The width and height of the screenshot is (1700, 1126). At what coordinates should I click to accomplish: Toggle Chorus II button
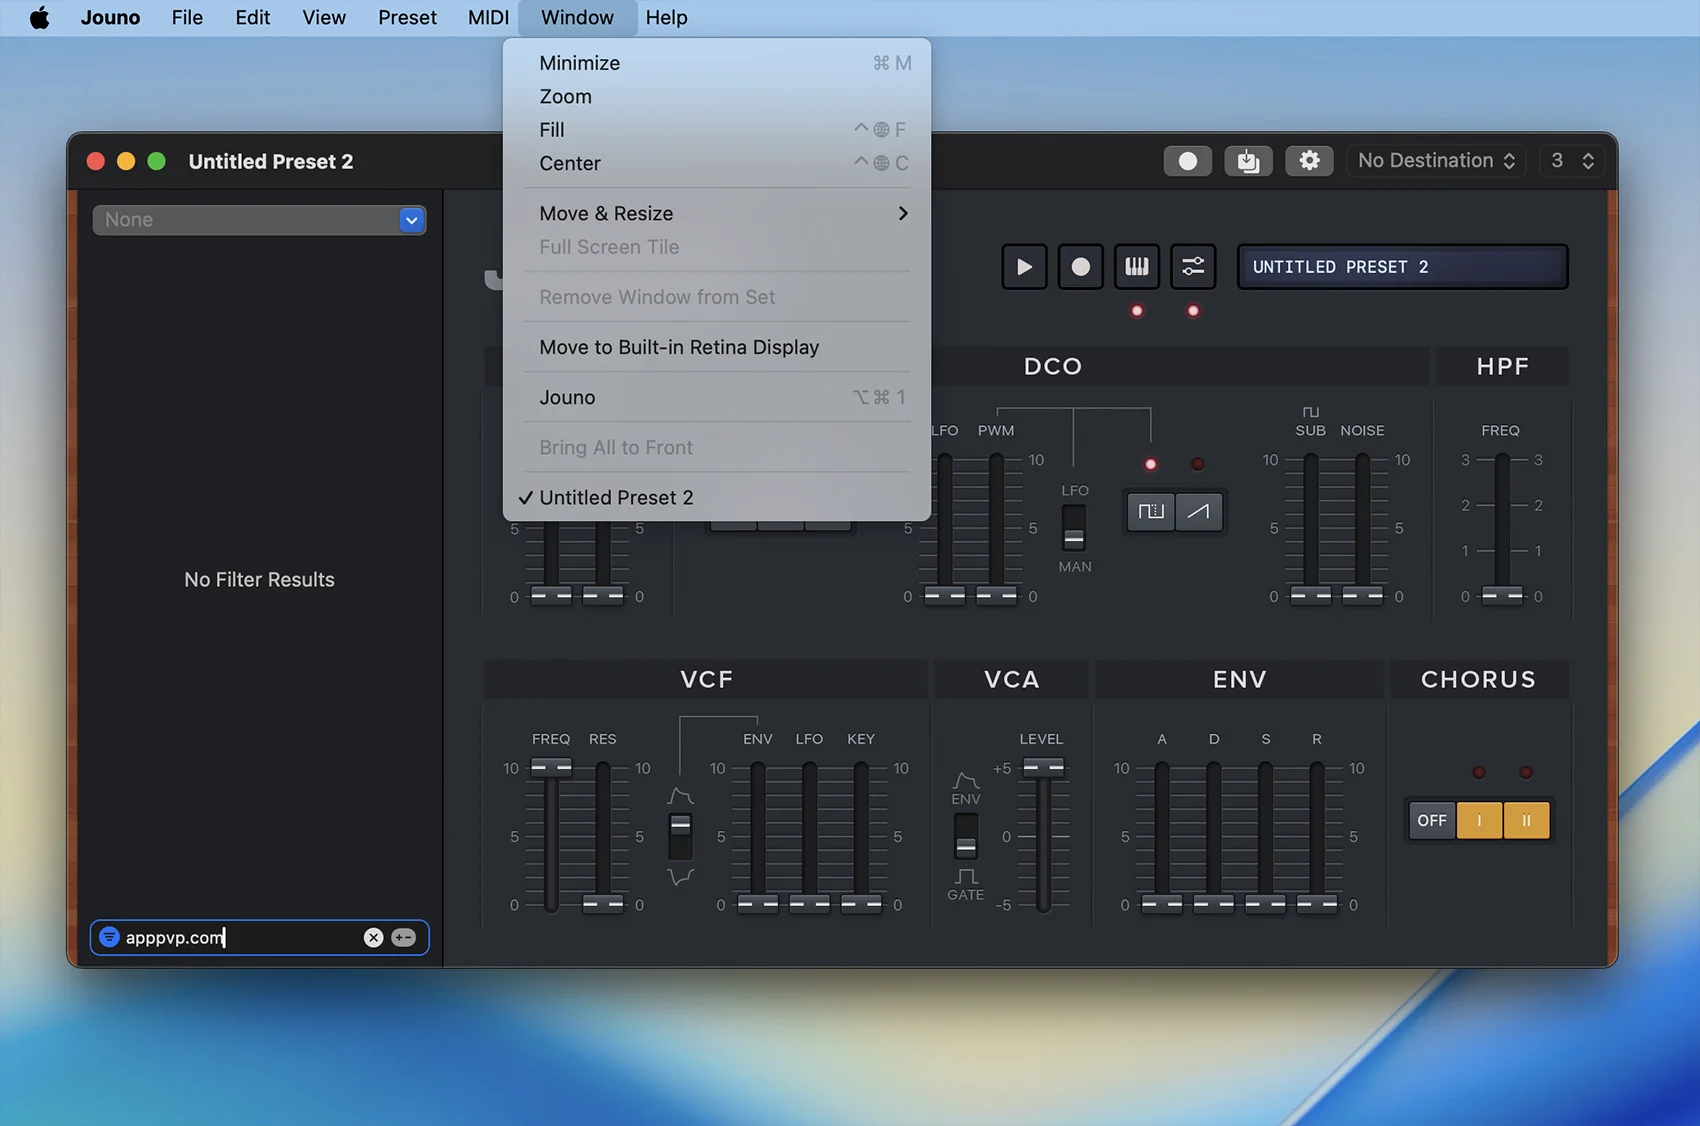click(x=1526, y=820)
